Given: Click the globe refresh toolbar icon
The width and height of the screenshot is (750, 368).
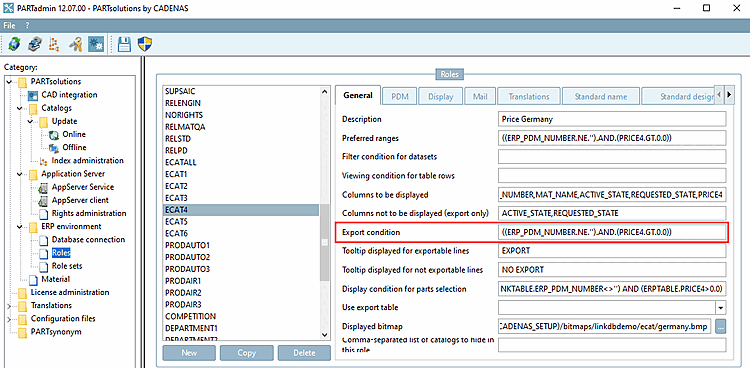Looking at the screenshot, I should (13, 45).
